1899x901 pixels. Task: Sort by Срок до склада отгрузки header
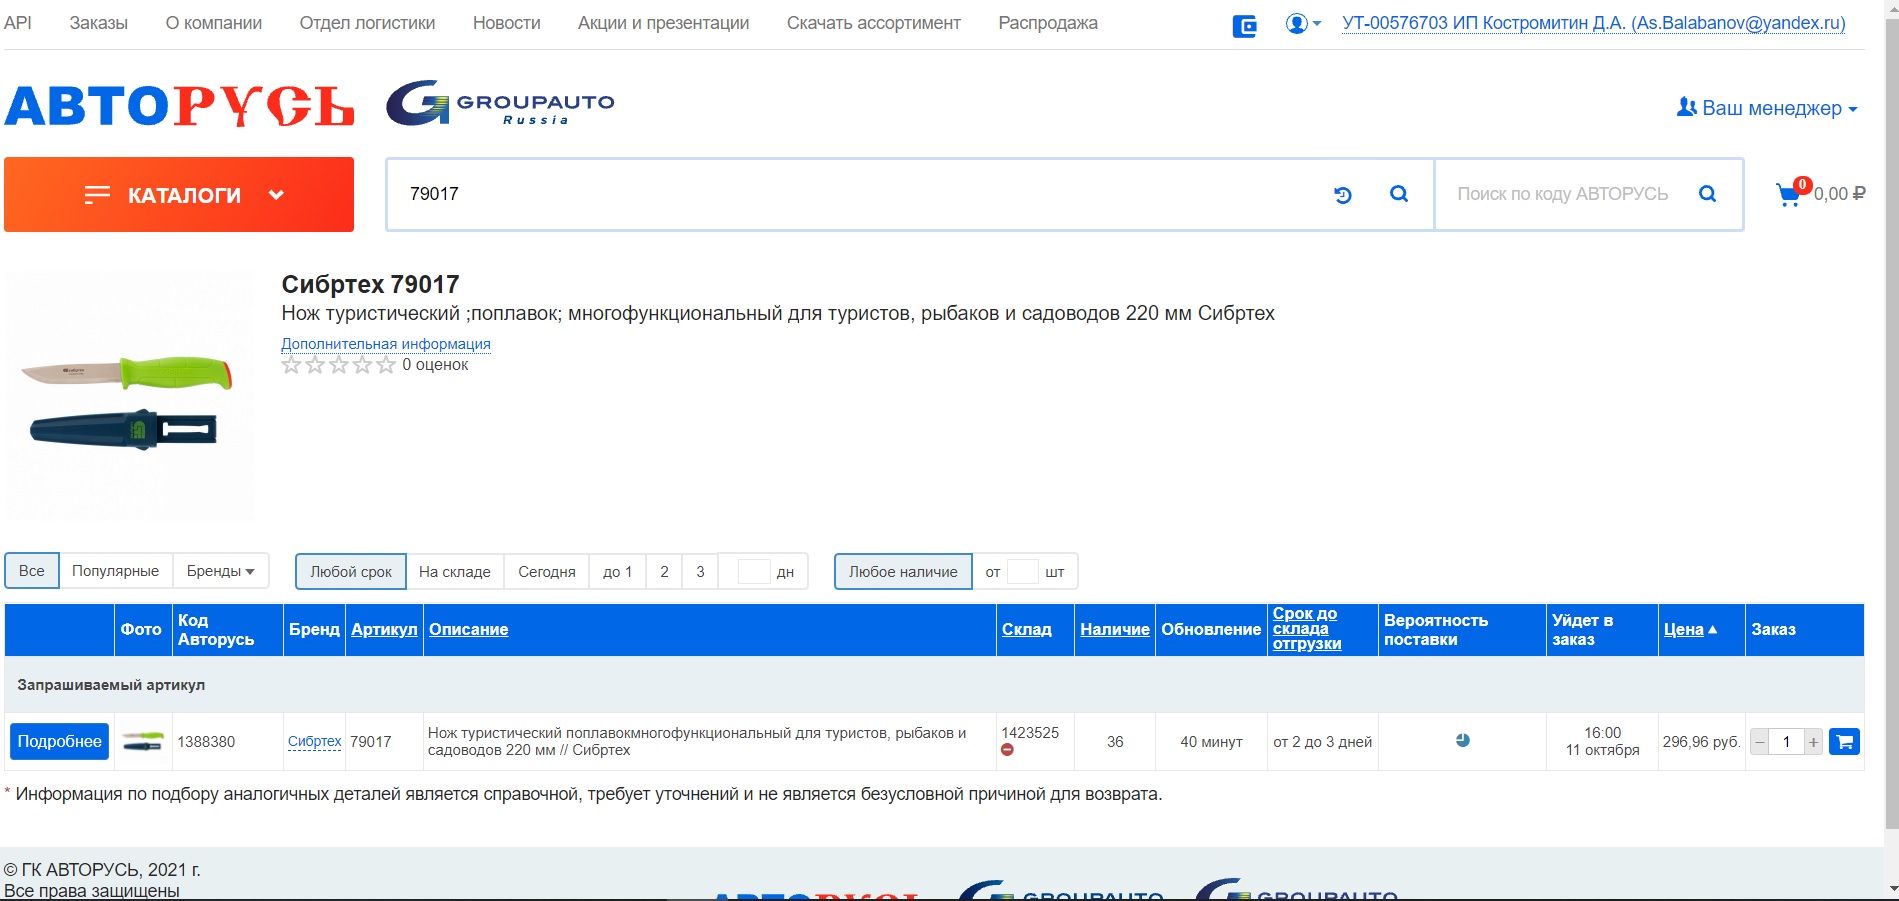pyautogui.click(x=1307, y=629)
